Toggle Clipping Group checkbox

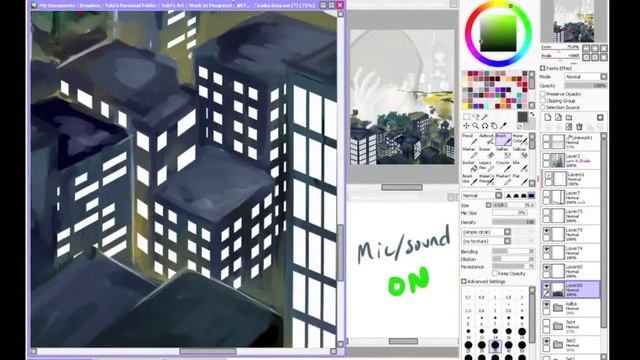tap(543, 100)
